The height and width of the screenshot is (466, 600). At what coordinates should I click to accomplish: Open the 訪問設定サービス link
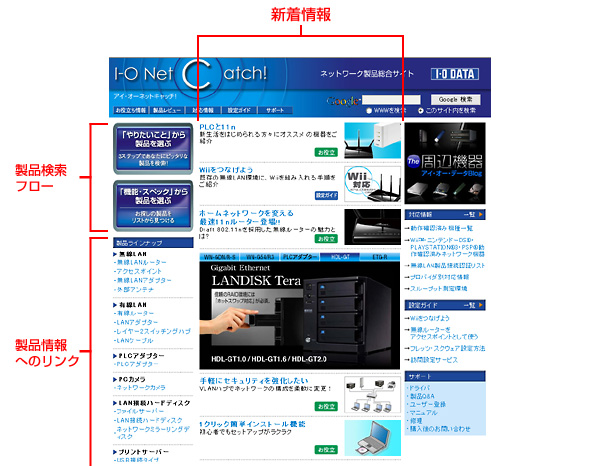point(434,360)
